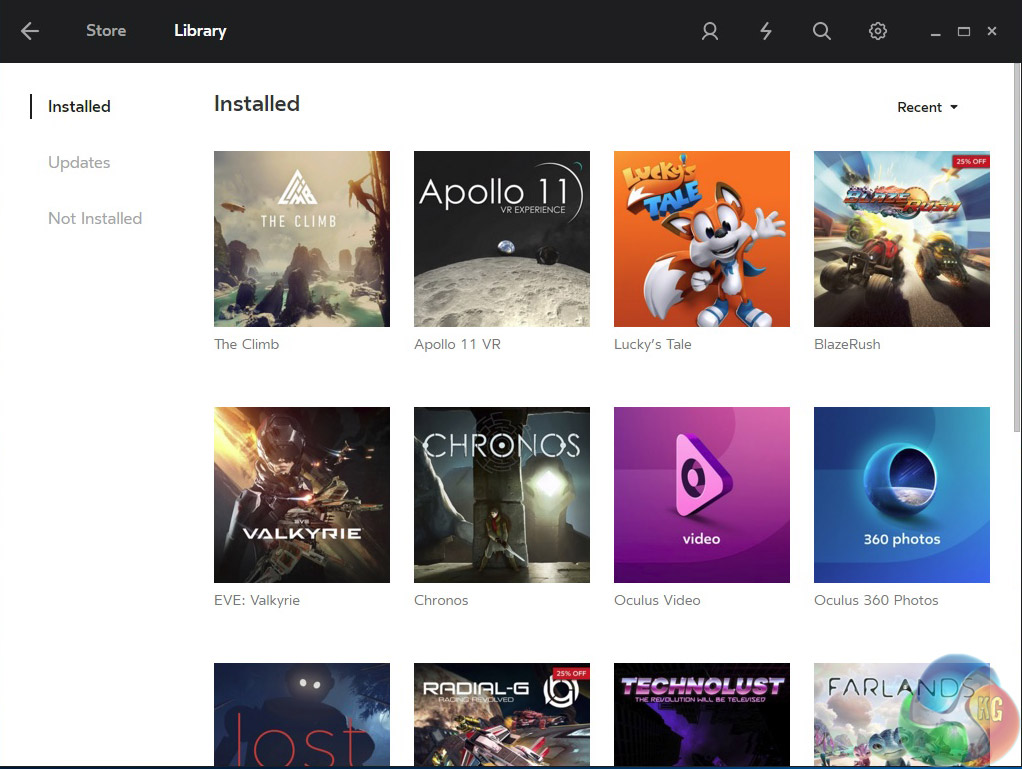Image resolution: width=1022 pixels, height=769 pixels.
Task: Click the 'The Climb' title text
Action: [246, 344]
